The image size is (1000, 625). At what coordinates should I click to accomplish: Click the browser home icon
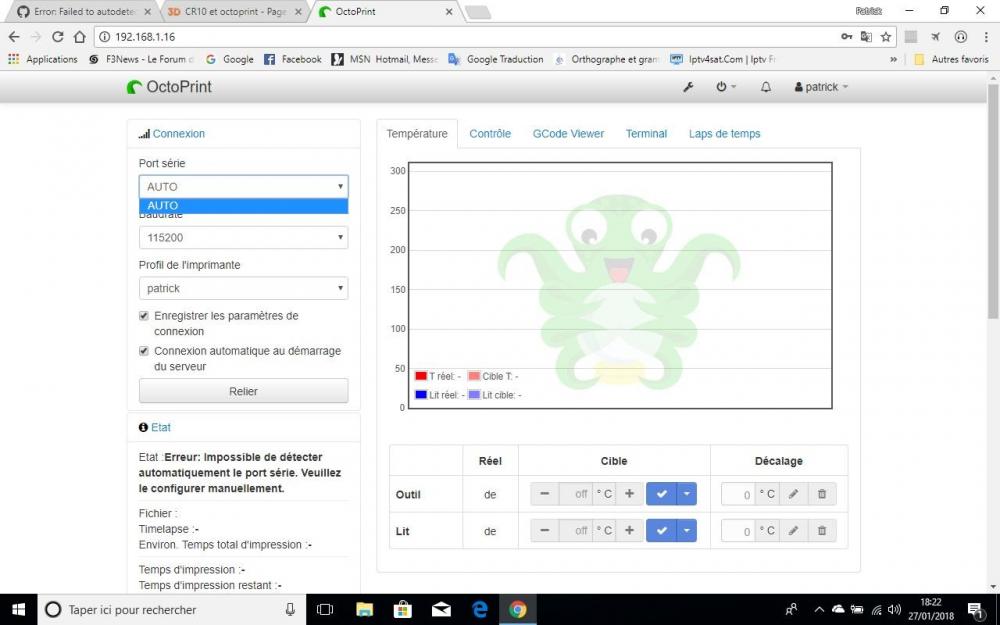79,37
